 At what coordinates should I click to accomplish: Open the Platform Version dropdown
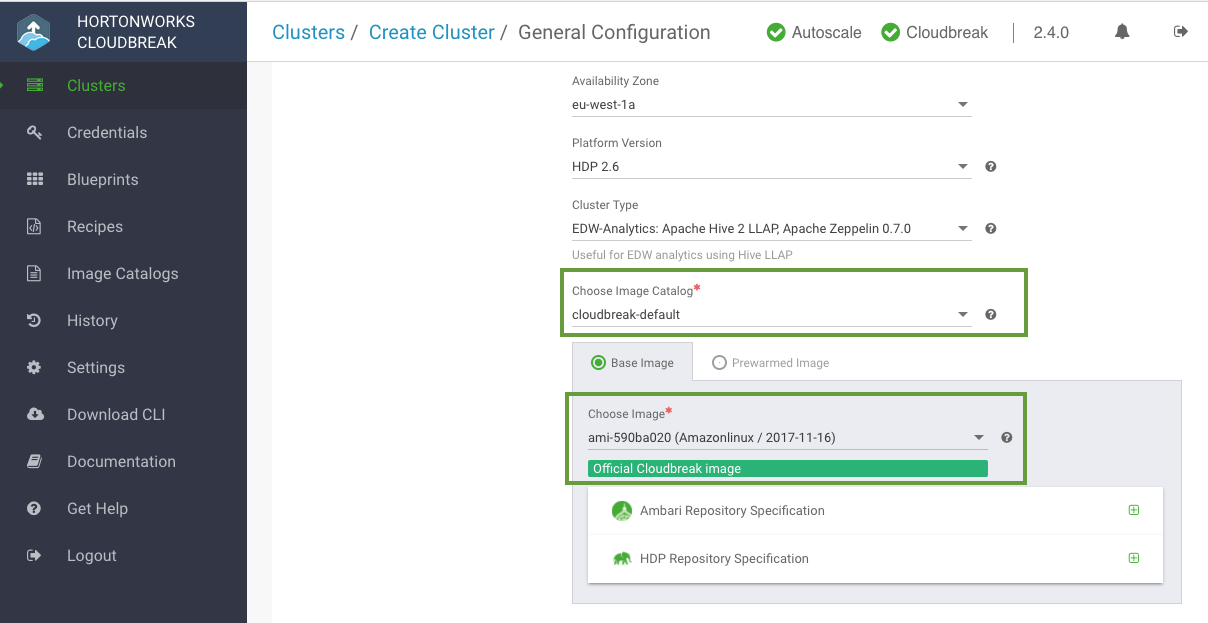pos(770,167)
